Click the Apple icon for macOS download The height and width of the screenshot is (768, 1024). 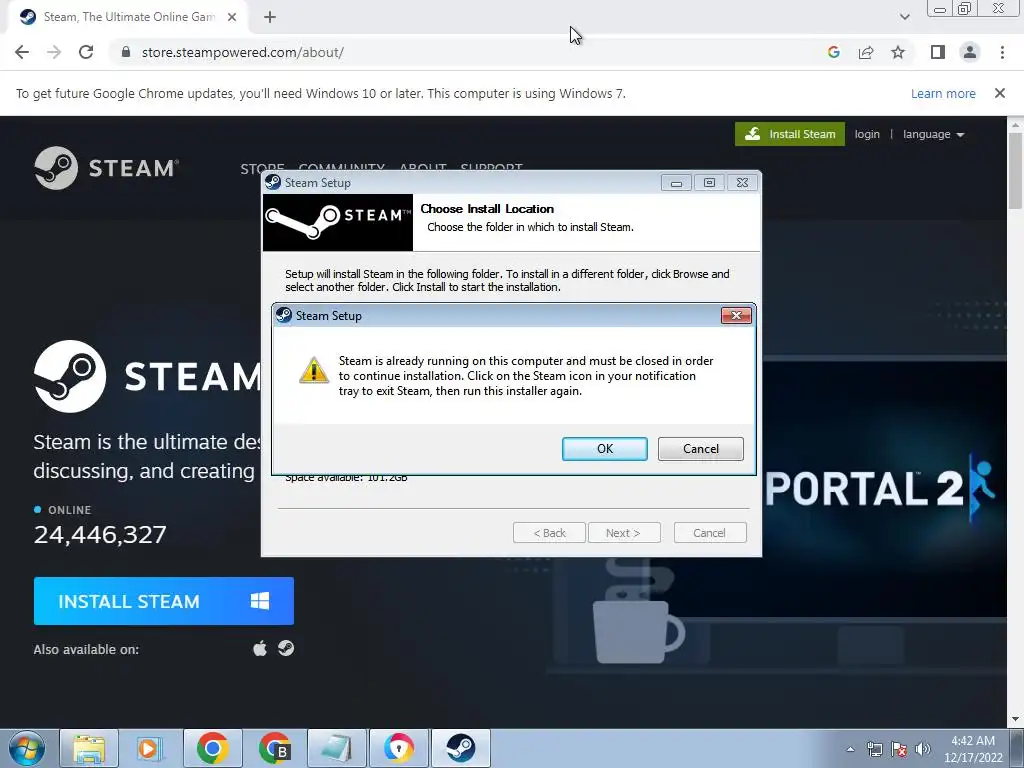tap(260, 648)
